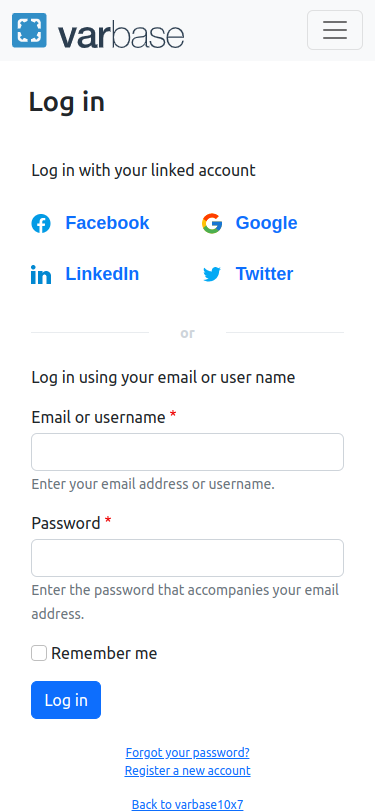Sign in with Twitter text link
375x812 pixels.
pyautogui.click(x=264, y=273)
